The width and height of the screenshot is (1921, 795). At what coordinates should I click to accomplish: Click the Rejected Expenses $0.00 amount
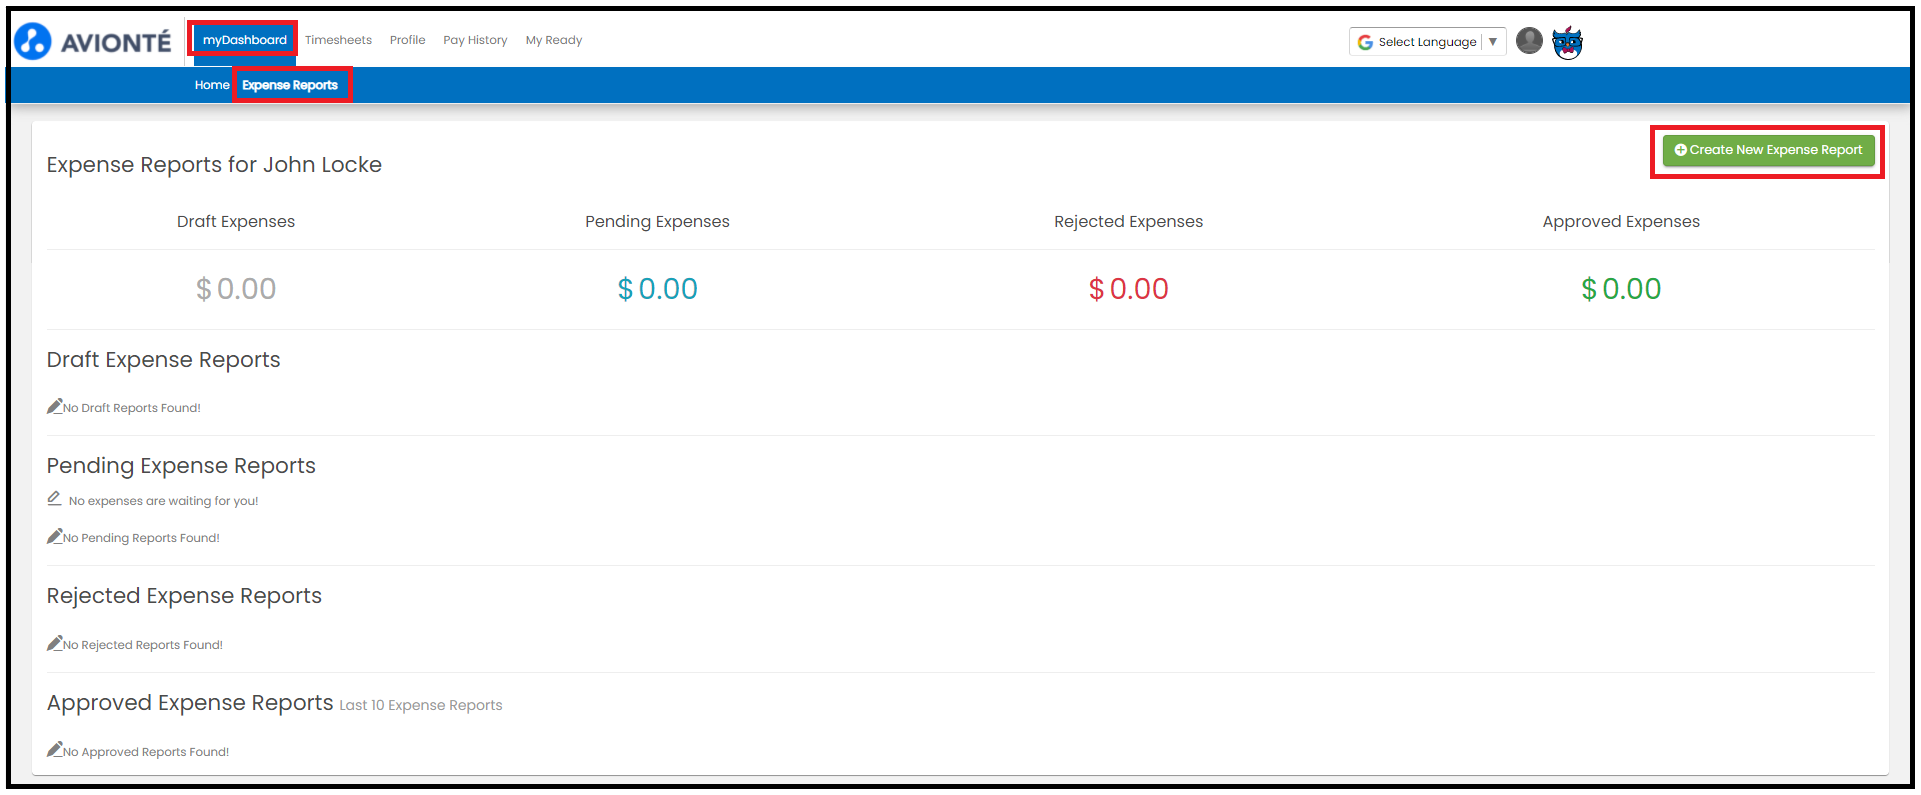click(1129, 289)
